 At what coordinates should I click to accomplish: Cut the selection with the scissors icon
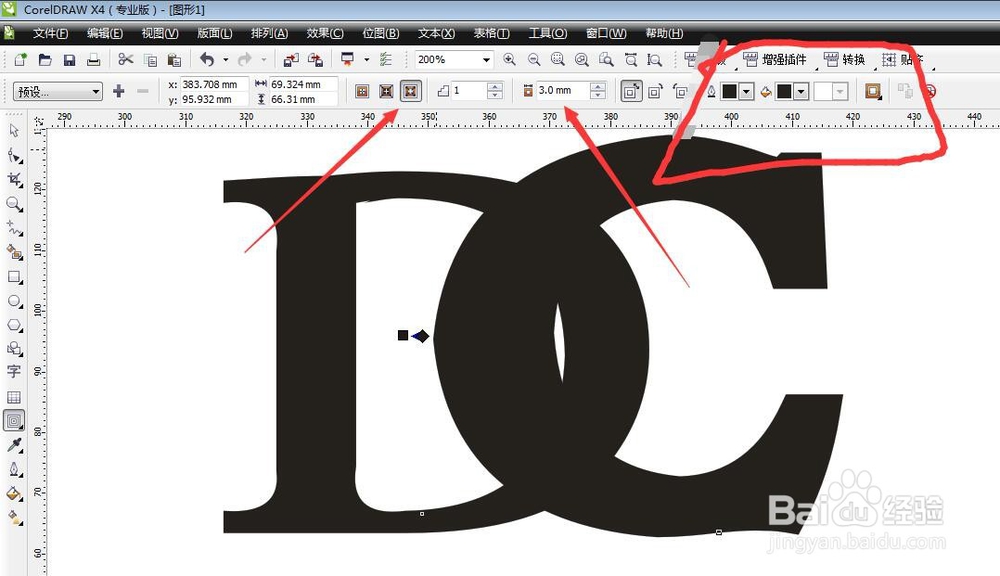[x=126, y=60]
